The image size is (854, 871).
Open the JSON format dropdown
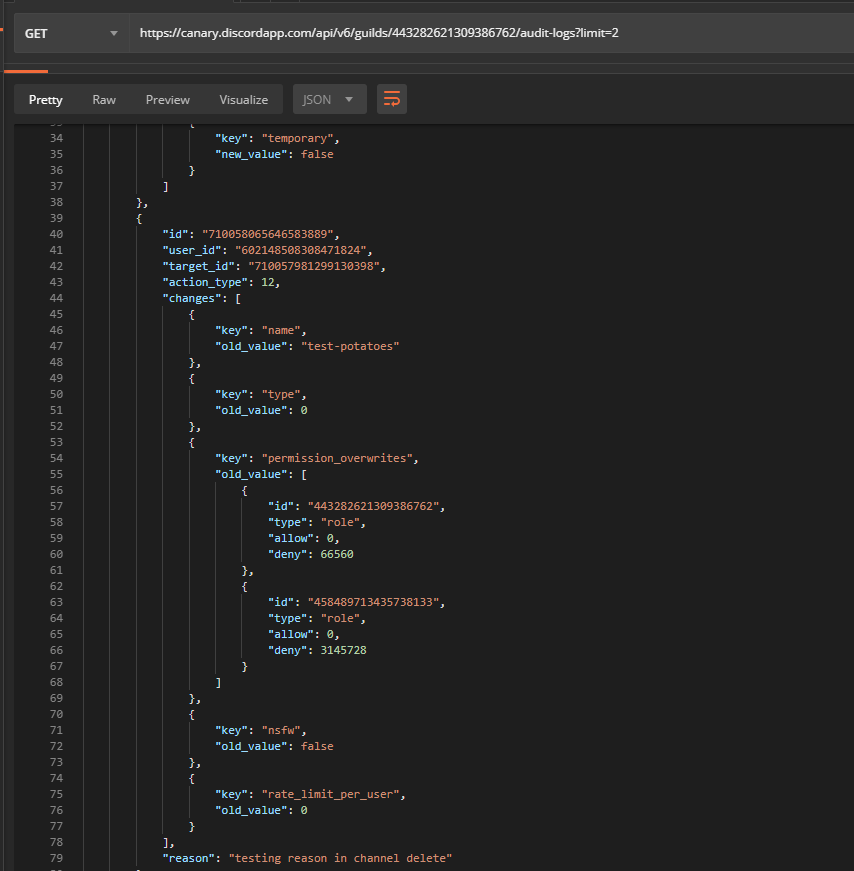(329, 99)
